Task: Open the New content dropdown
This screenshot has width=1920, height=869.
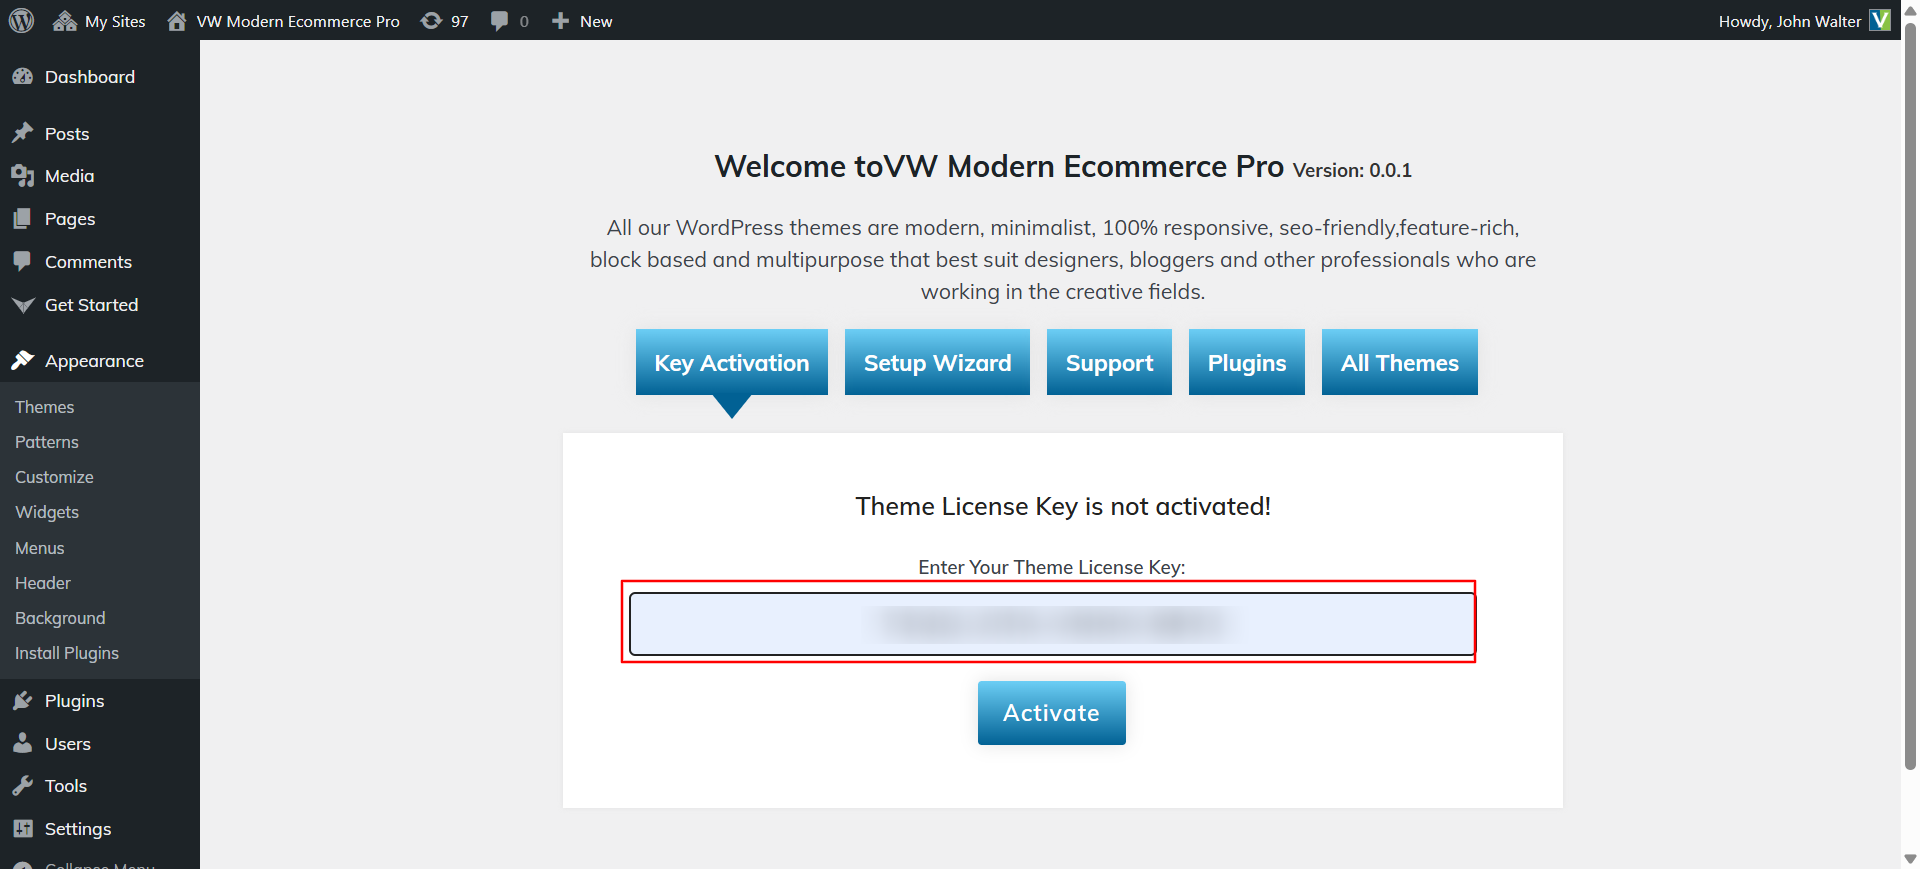Action: 582,21
